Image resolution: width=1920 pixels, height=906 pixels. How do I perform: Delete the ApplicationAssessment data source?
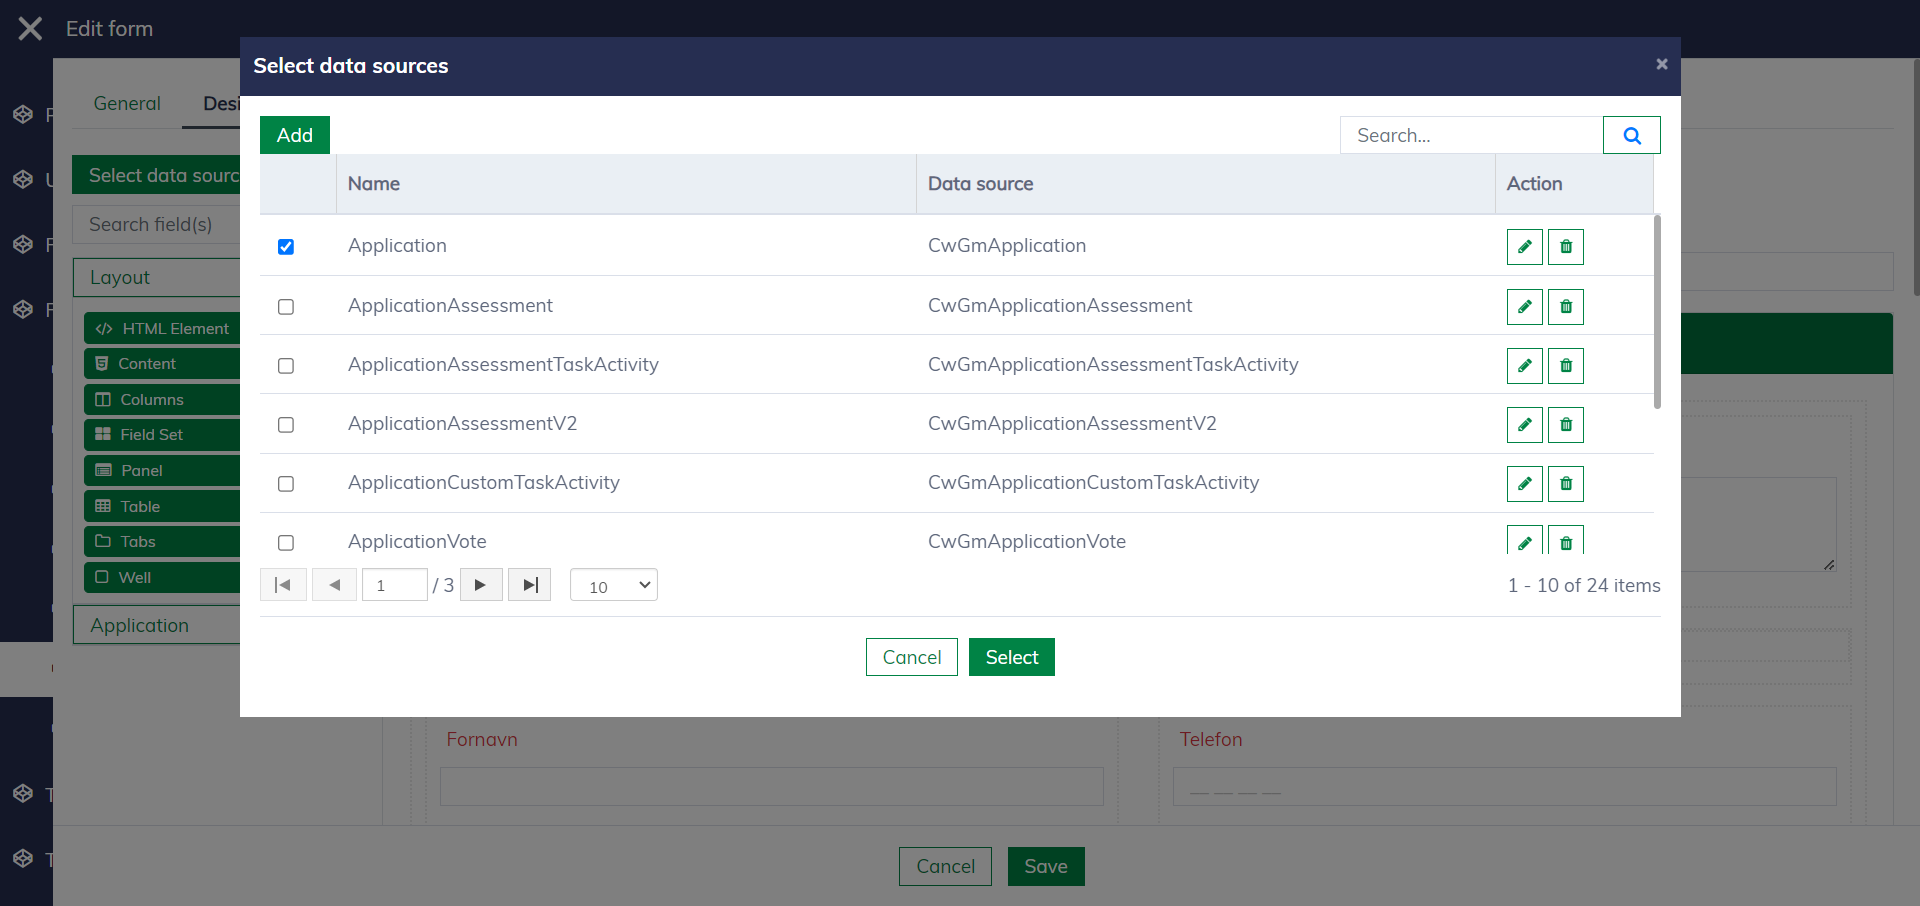coord(1565,307)
